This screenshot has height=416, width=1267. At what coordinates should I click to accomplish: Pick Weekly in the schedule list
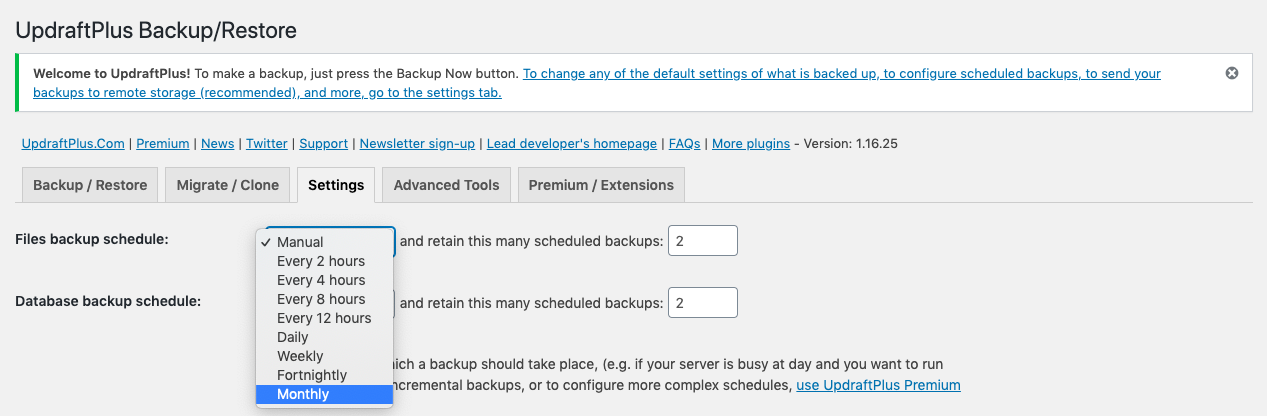[x=300, y=356]
